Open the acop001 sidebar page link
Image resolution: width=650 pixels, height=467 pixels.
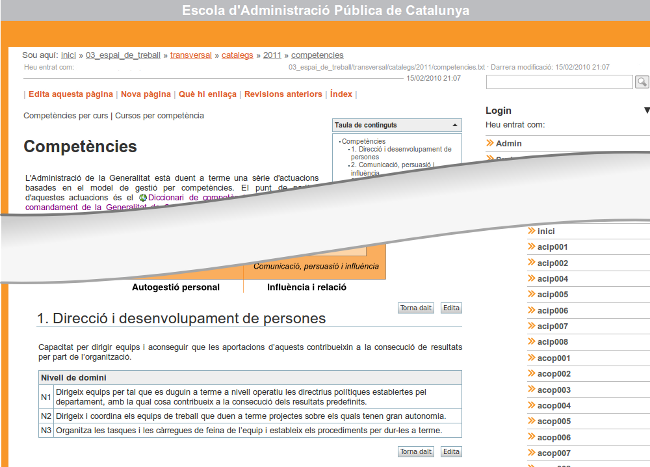[x=553, y=358]
